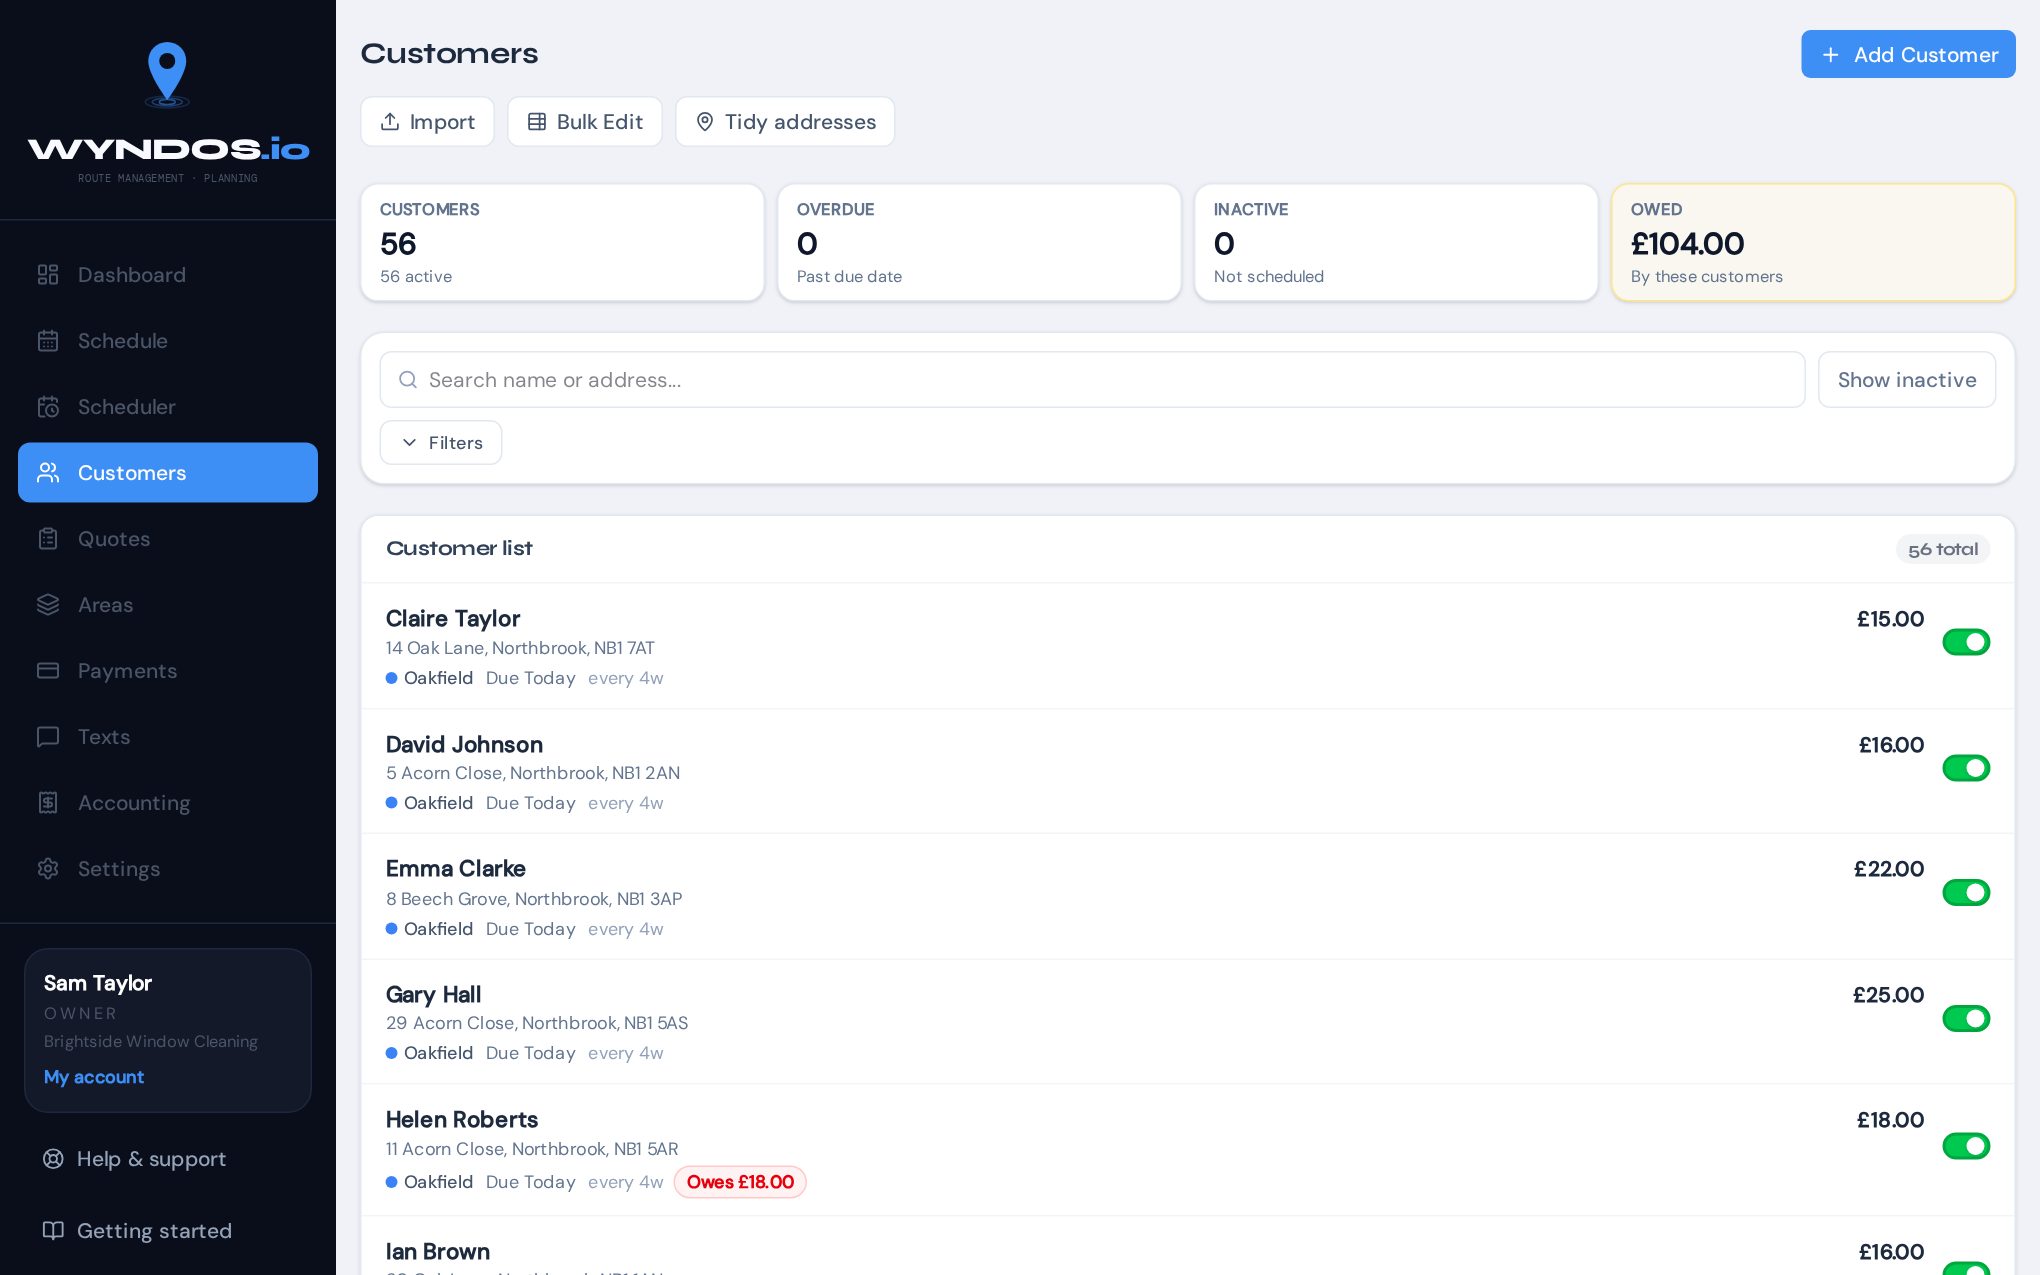Focus the Search name or address field
2040x1275 pixels.
click(x=1092, y=380)
